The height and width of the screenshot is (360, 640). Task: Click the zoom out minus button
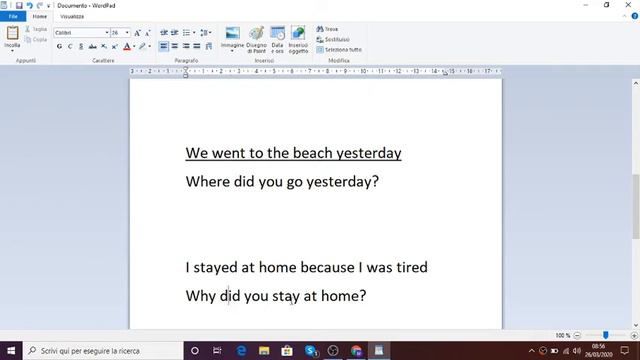tap(577, 336)
